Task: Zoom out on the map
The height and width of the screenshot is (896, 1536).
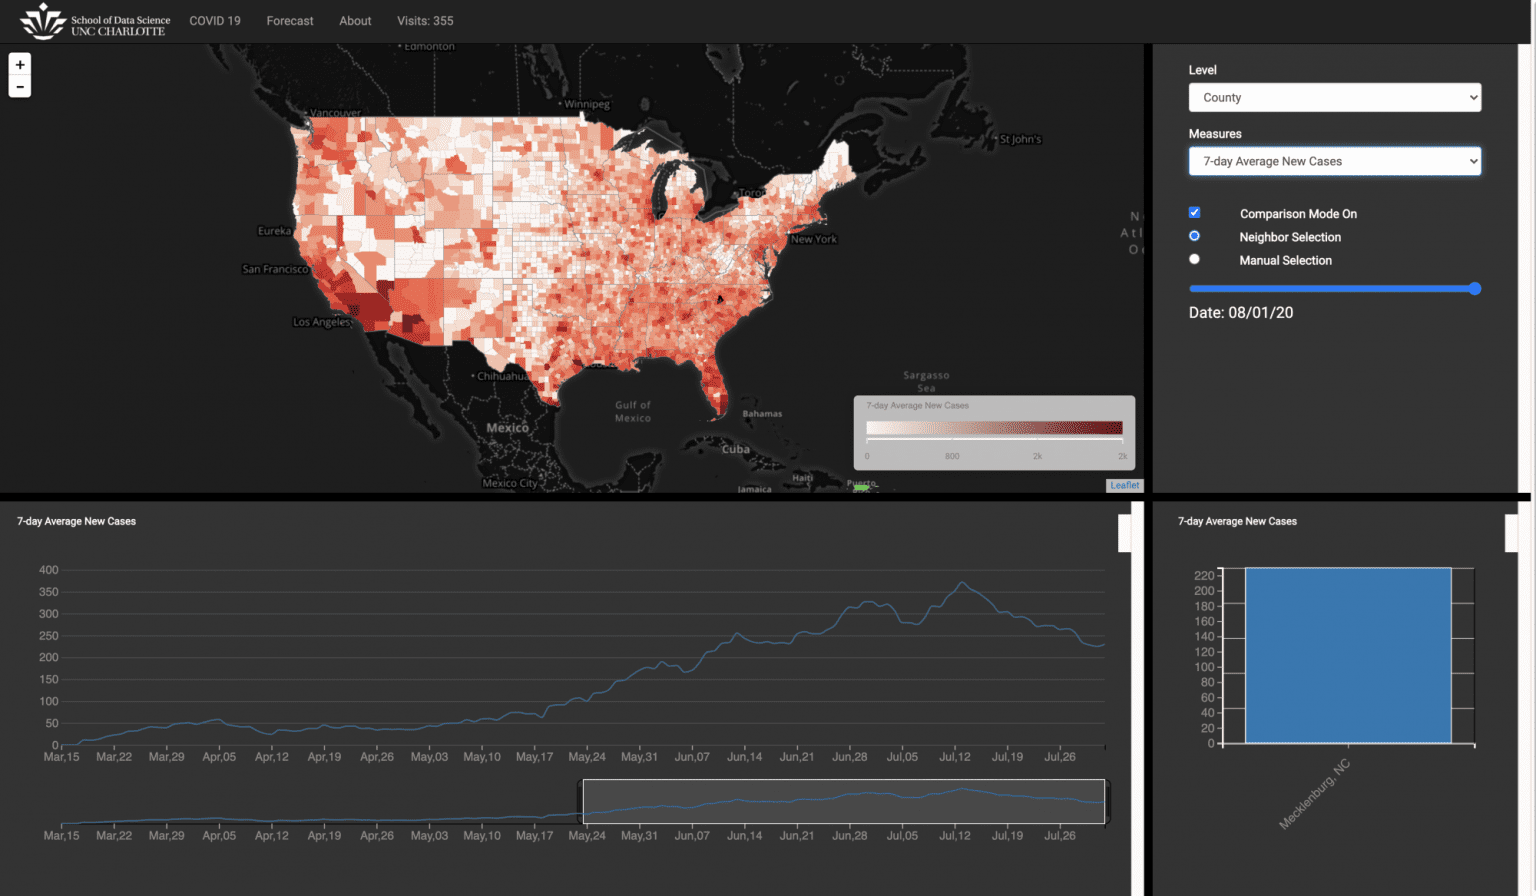Action: pyautogui.click(x=19, y=86)
